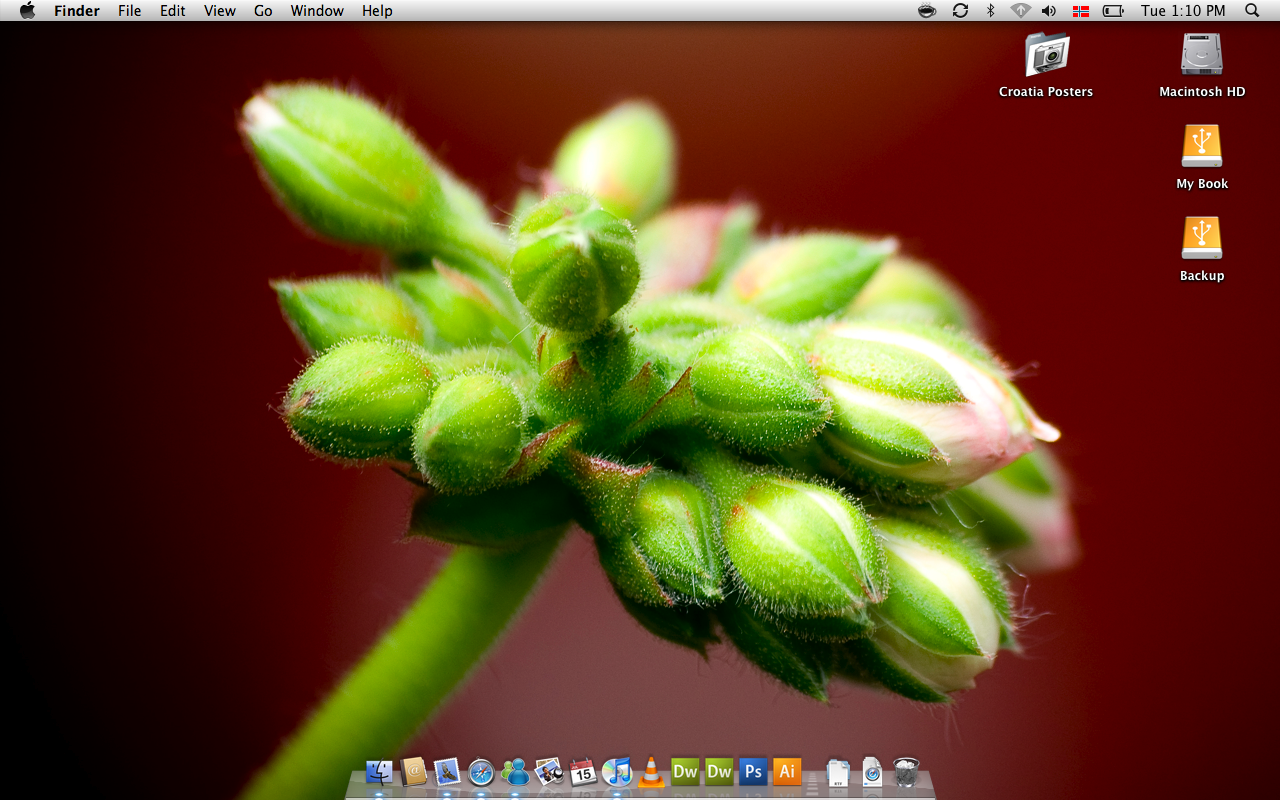This screenshot has height=800, width=1280.
Task: Launch the Dreamweaver icon beside Photoshop
Action: click(x=719, y=771)
